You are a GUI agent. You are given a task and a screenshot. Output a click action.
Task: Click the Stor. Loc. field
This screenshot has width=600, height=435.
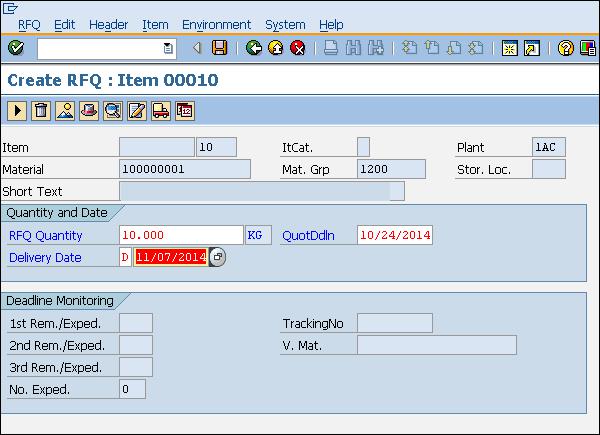tap(548, 169)
